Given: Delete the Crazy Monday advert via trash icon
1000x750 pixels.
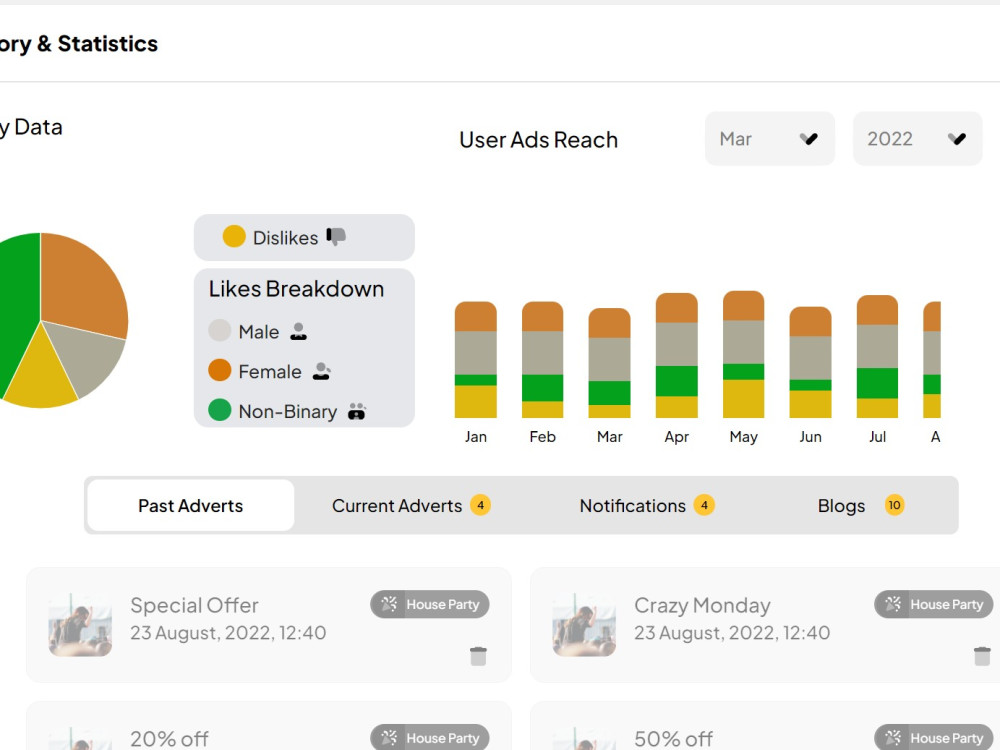Looking at the screenshot, I should pyautogui.click(x=982, y=656).
